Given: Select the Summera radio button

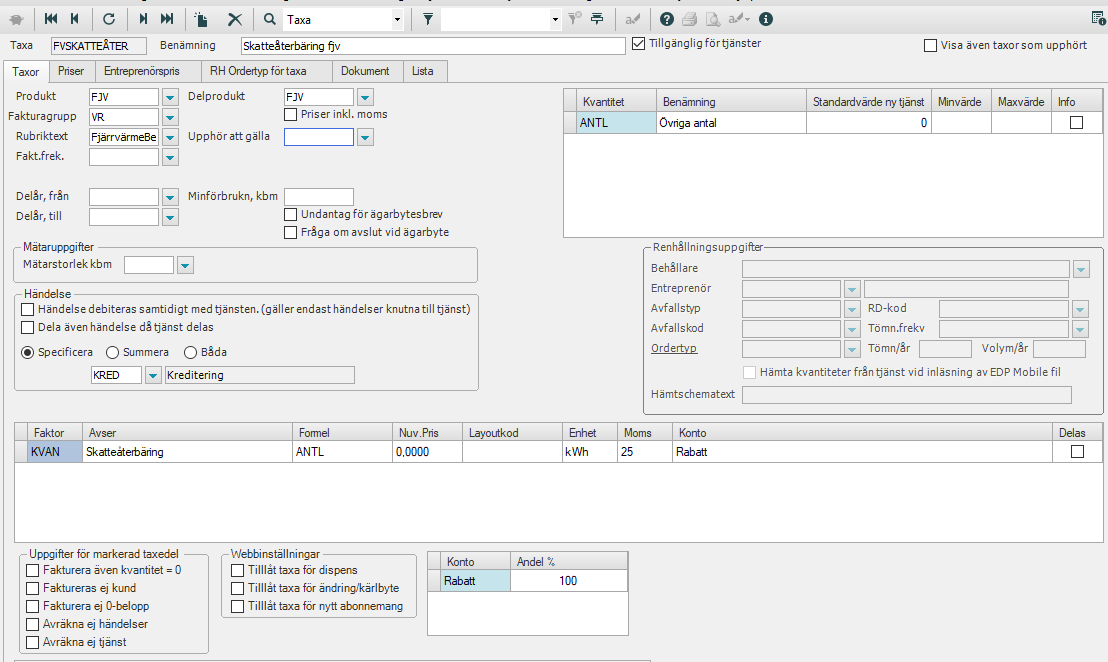Looking at the screenshot, I should [x=112, y=353].
